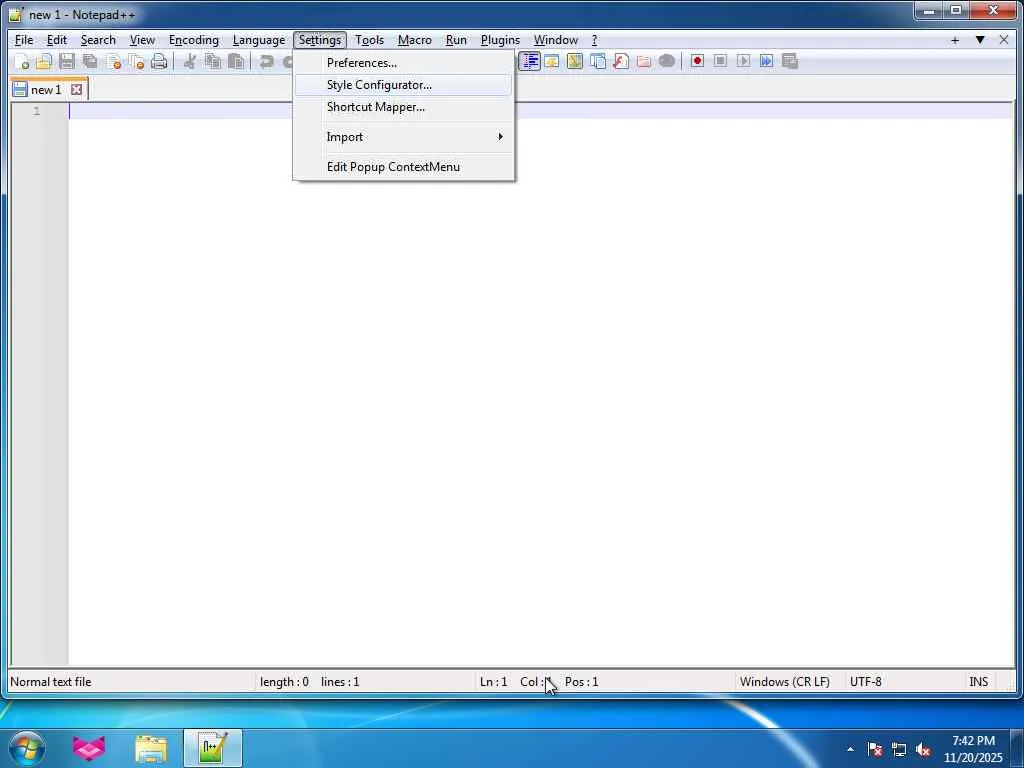
Task: Click 'length : 0' status entry
Action: click(284, 682)
